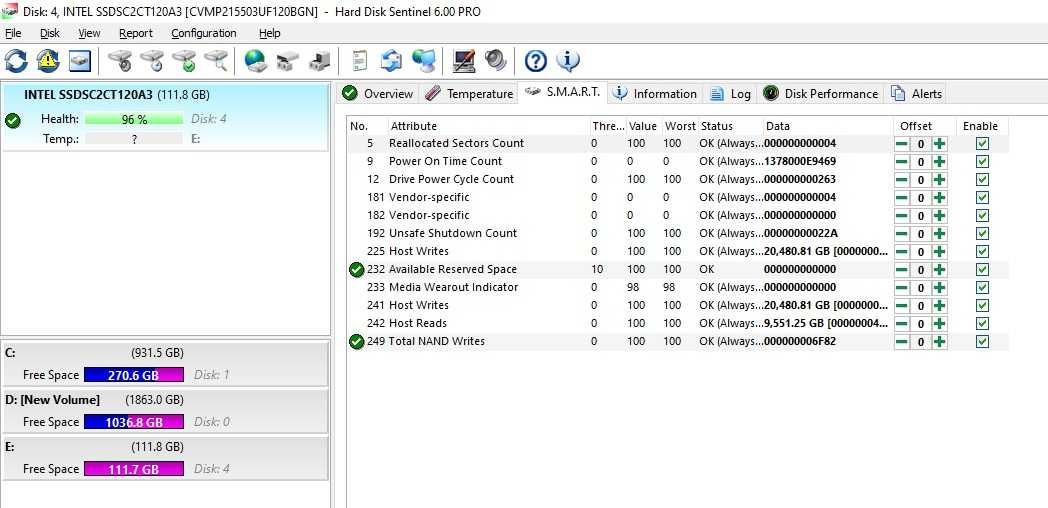
Task: Click the report document page toolbar icon
Action: pyautogui.click(x=360, y=61)
